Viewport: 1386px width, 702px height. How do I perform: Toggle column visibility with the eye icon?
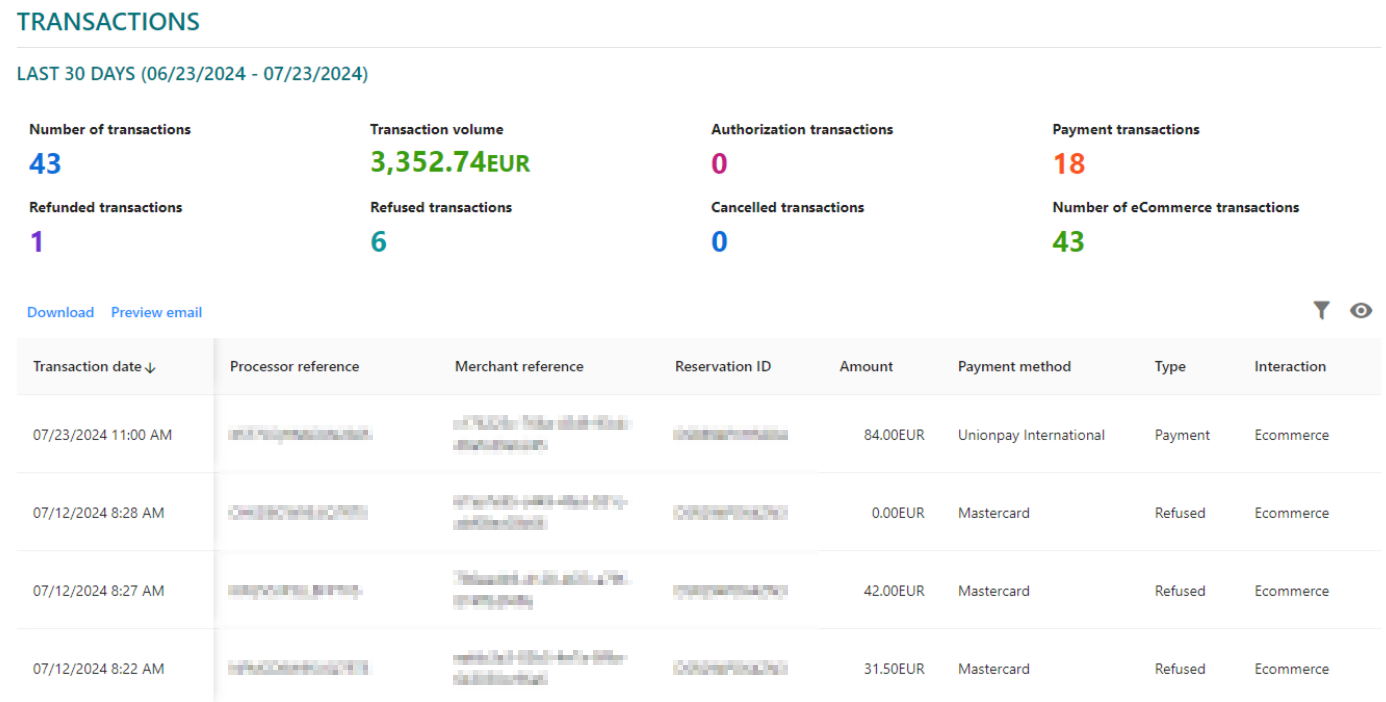[1361, 310]
